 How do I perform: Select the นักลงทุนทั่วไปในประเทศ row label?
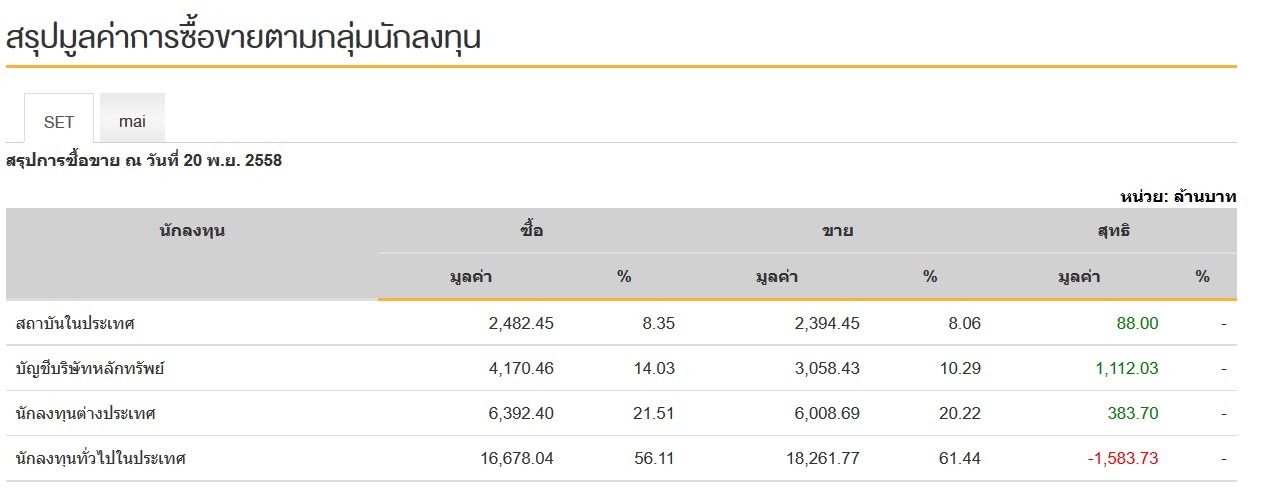[x=101, y=459]
